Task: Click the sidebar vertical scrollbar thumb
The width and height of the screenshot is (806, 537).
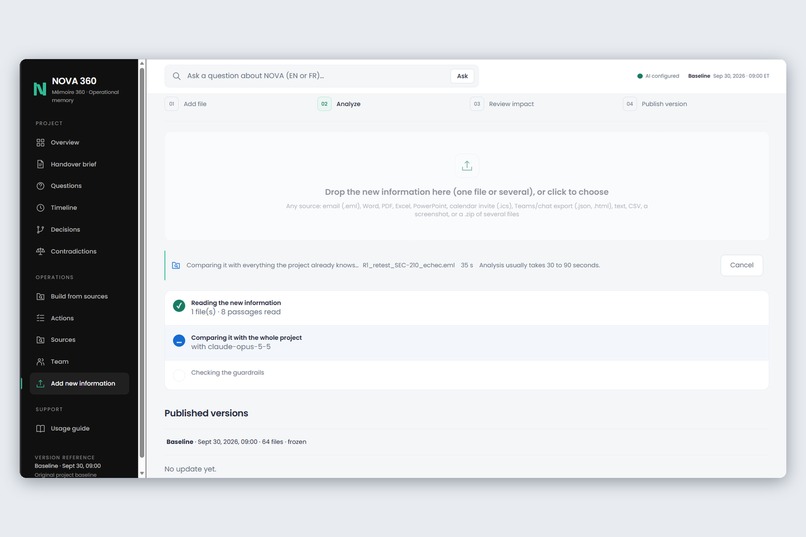Action: (142, 262)
